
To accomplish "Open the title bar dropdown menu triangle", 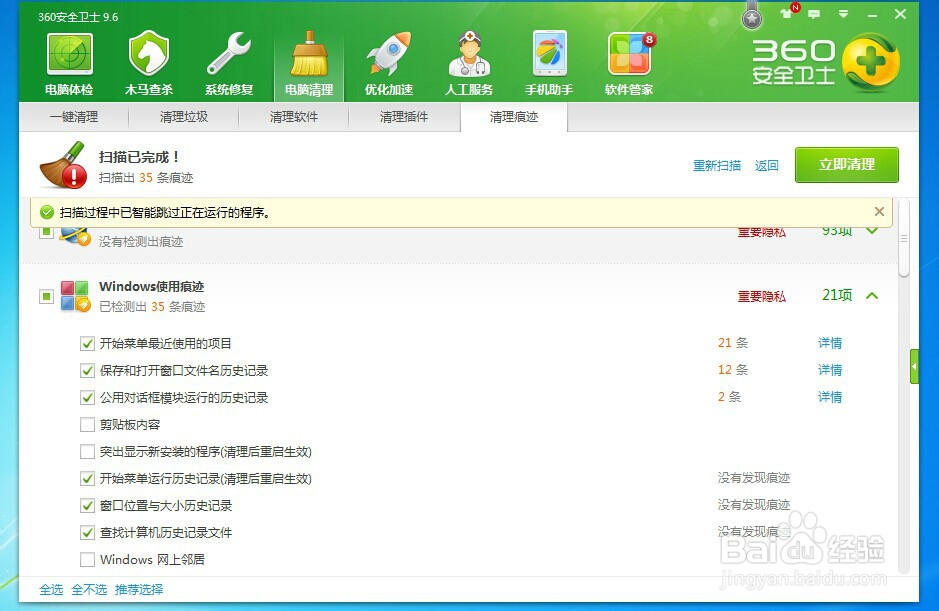I will 843,14.
